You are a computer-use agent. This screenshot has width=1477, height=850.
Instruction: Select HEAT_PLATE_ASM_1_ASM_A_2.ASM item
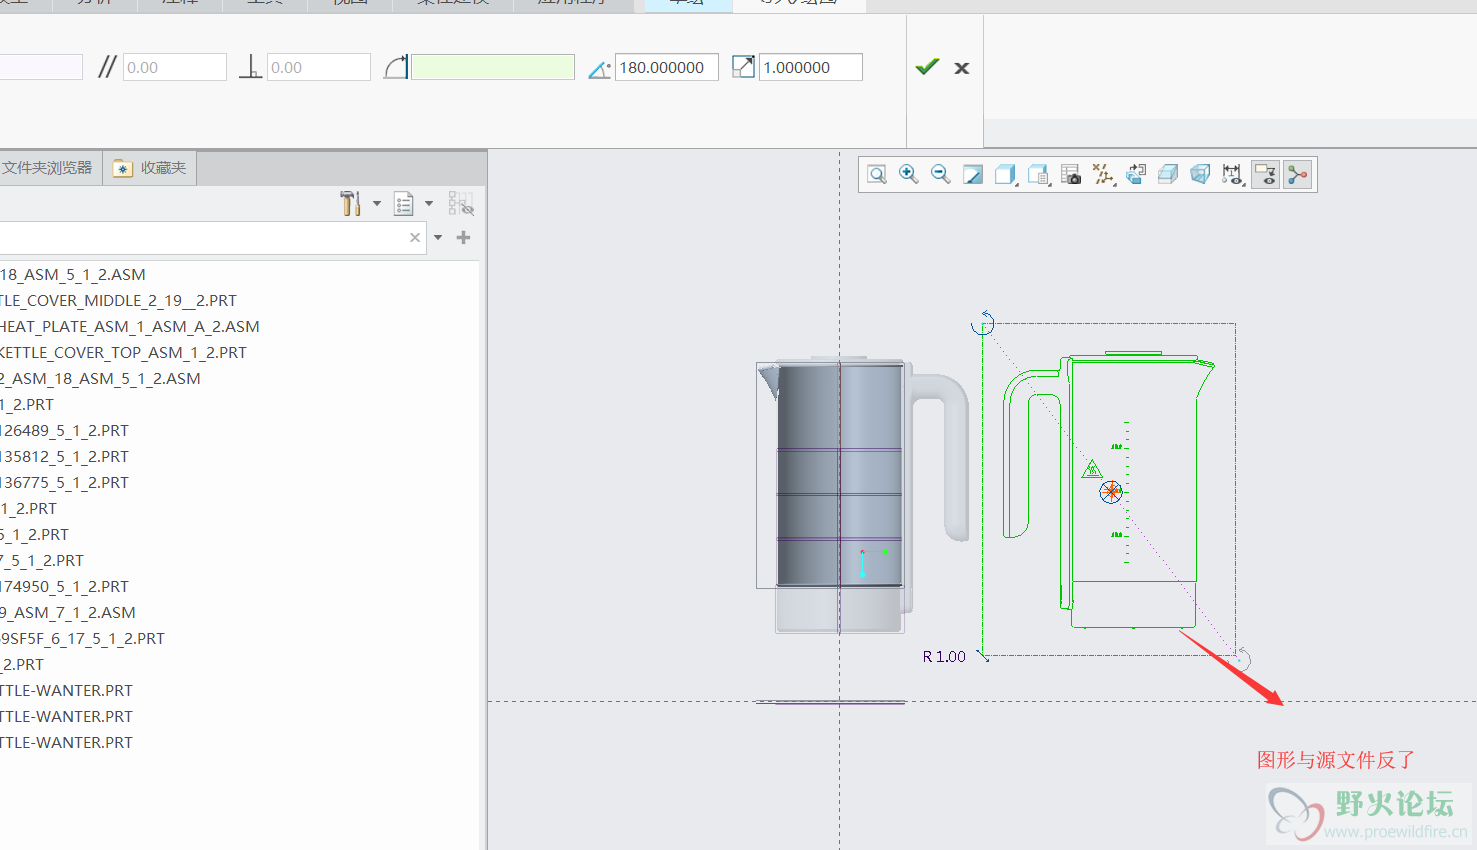130,326
